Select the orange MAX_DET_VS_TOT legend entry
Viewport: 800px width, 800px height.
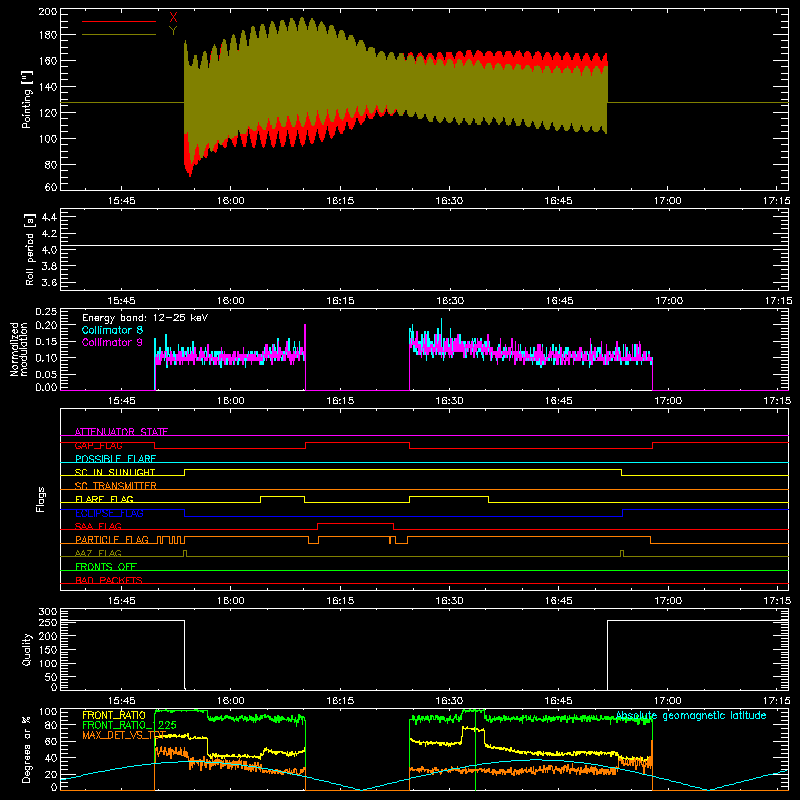pos(124,735)
